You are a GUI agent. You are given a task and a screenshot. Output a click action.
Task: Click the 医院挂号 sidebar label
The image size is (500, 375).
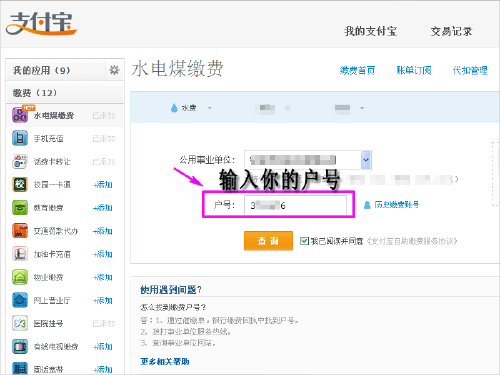[49, 324]
